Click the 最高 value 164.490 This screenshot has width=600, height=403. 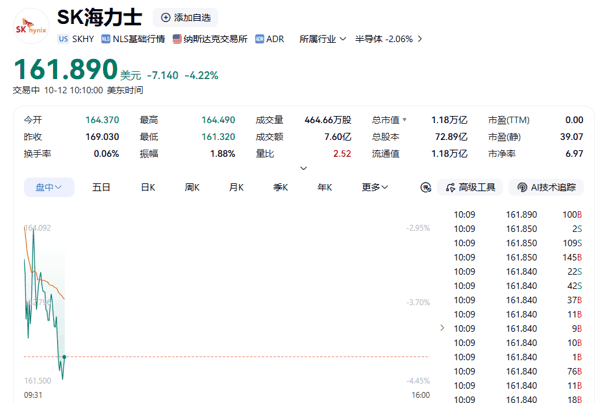pos(218,120)
